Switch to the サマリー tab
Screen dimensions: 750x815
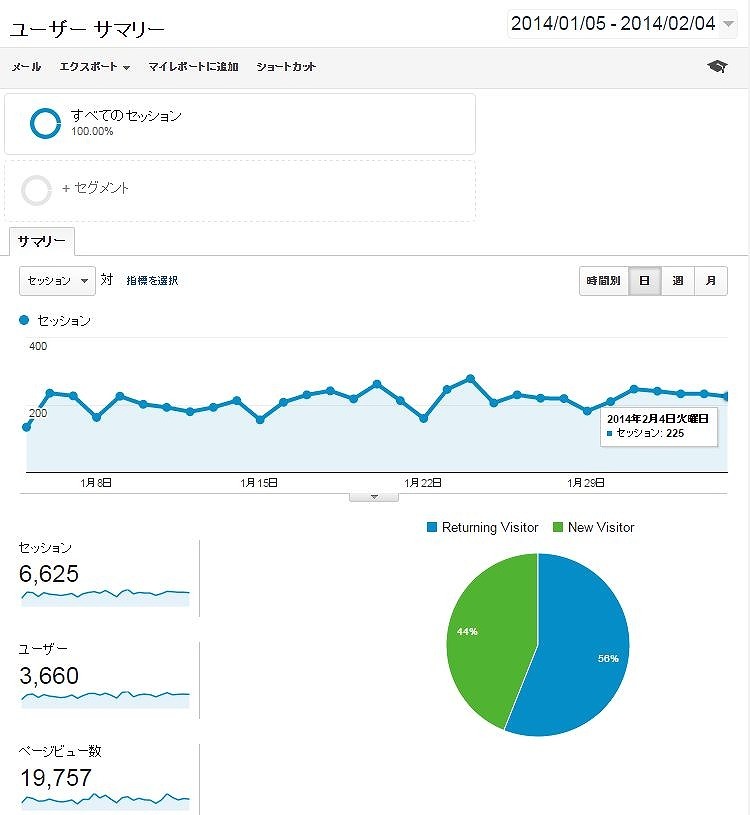click(x=42, y=241)
